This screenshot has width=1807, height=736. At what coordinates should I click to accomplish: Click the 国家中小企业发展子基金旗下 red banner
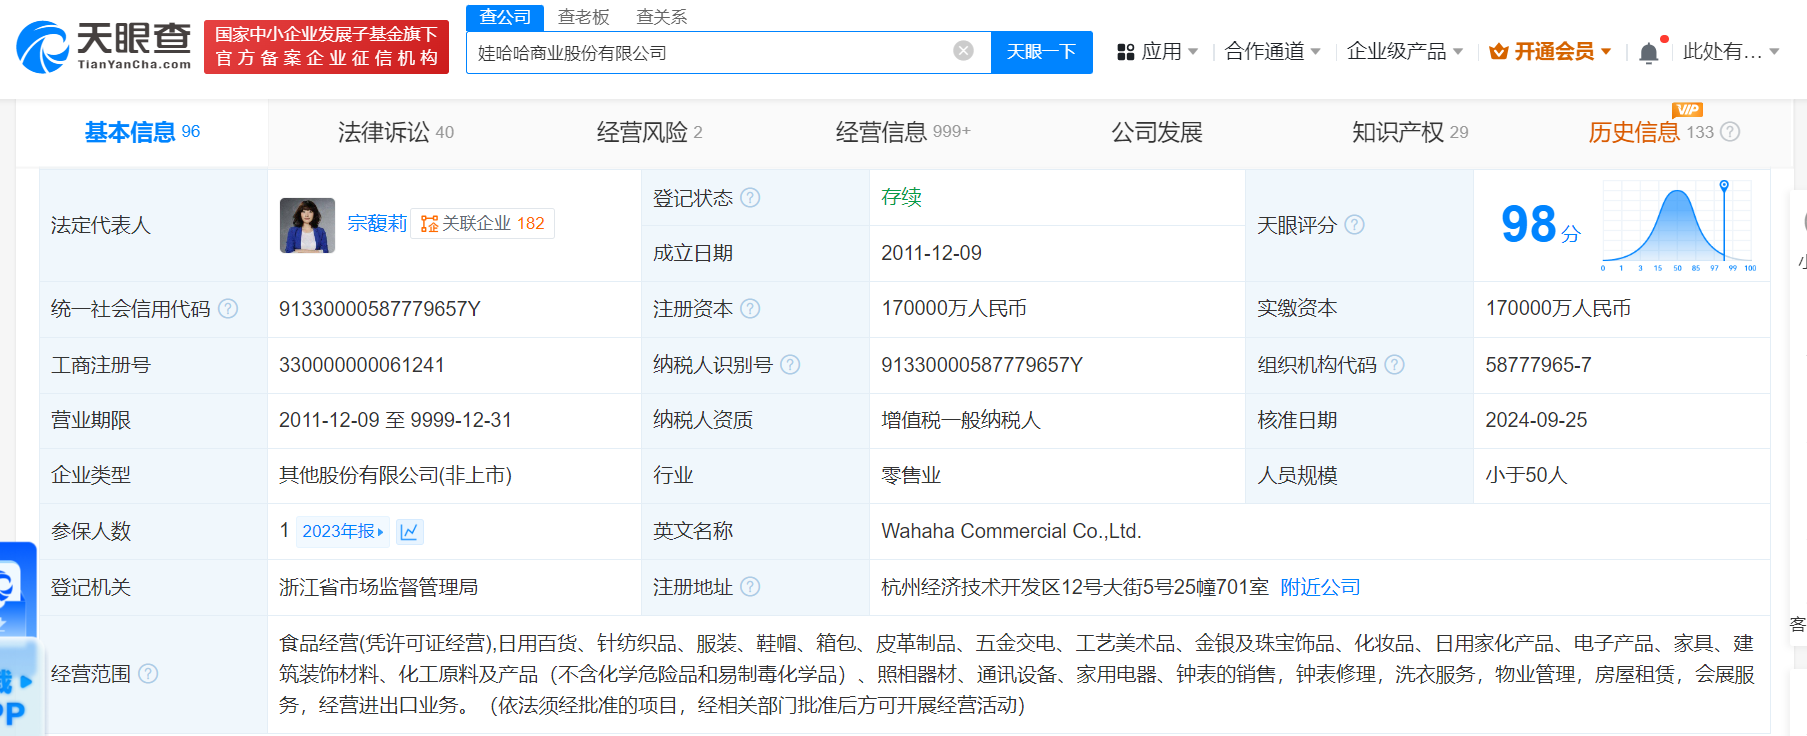(326, 47)
